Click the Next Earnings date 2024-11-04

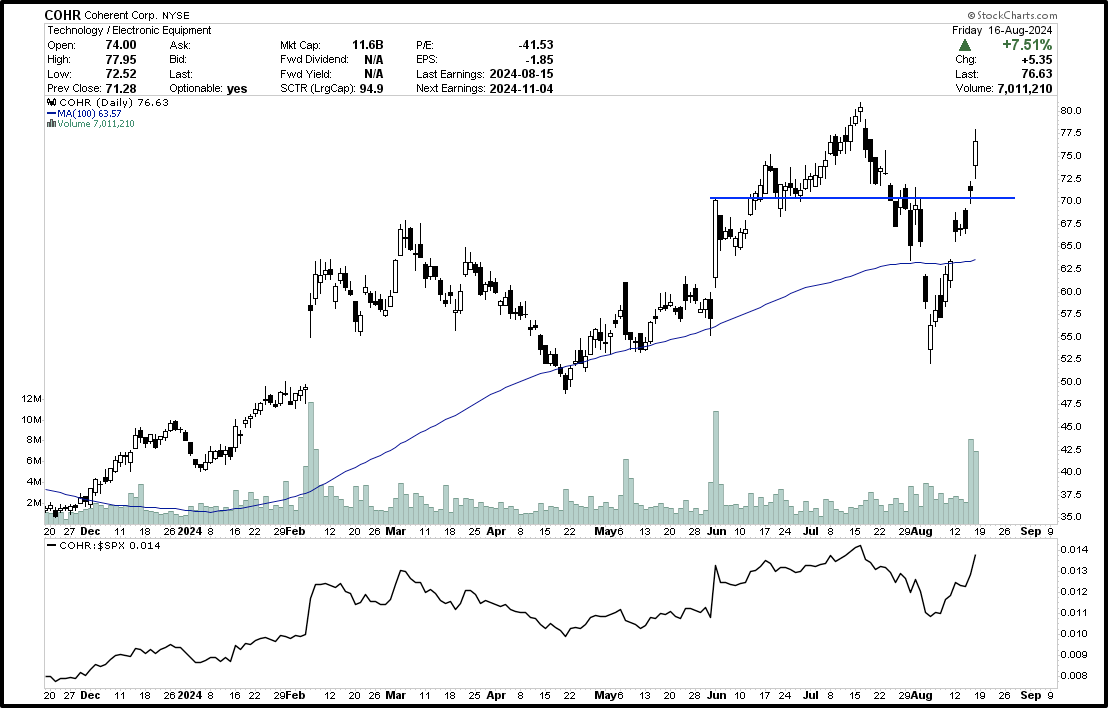[521, 89]
